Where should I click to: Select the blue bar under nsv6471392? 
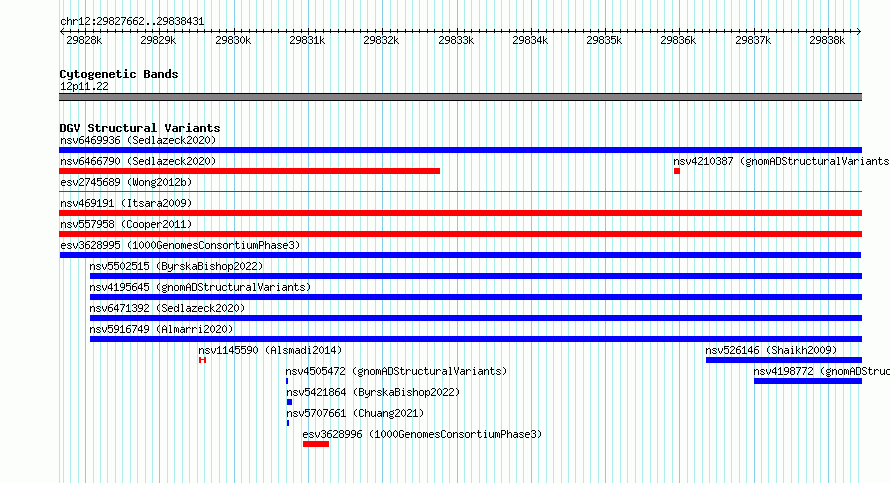click(x=476, y=318)
